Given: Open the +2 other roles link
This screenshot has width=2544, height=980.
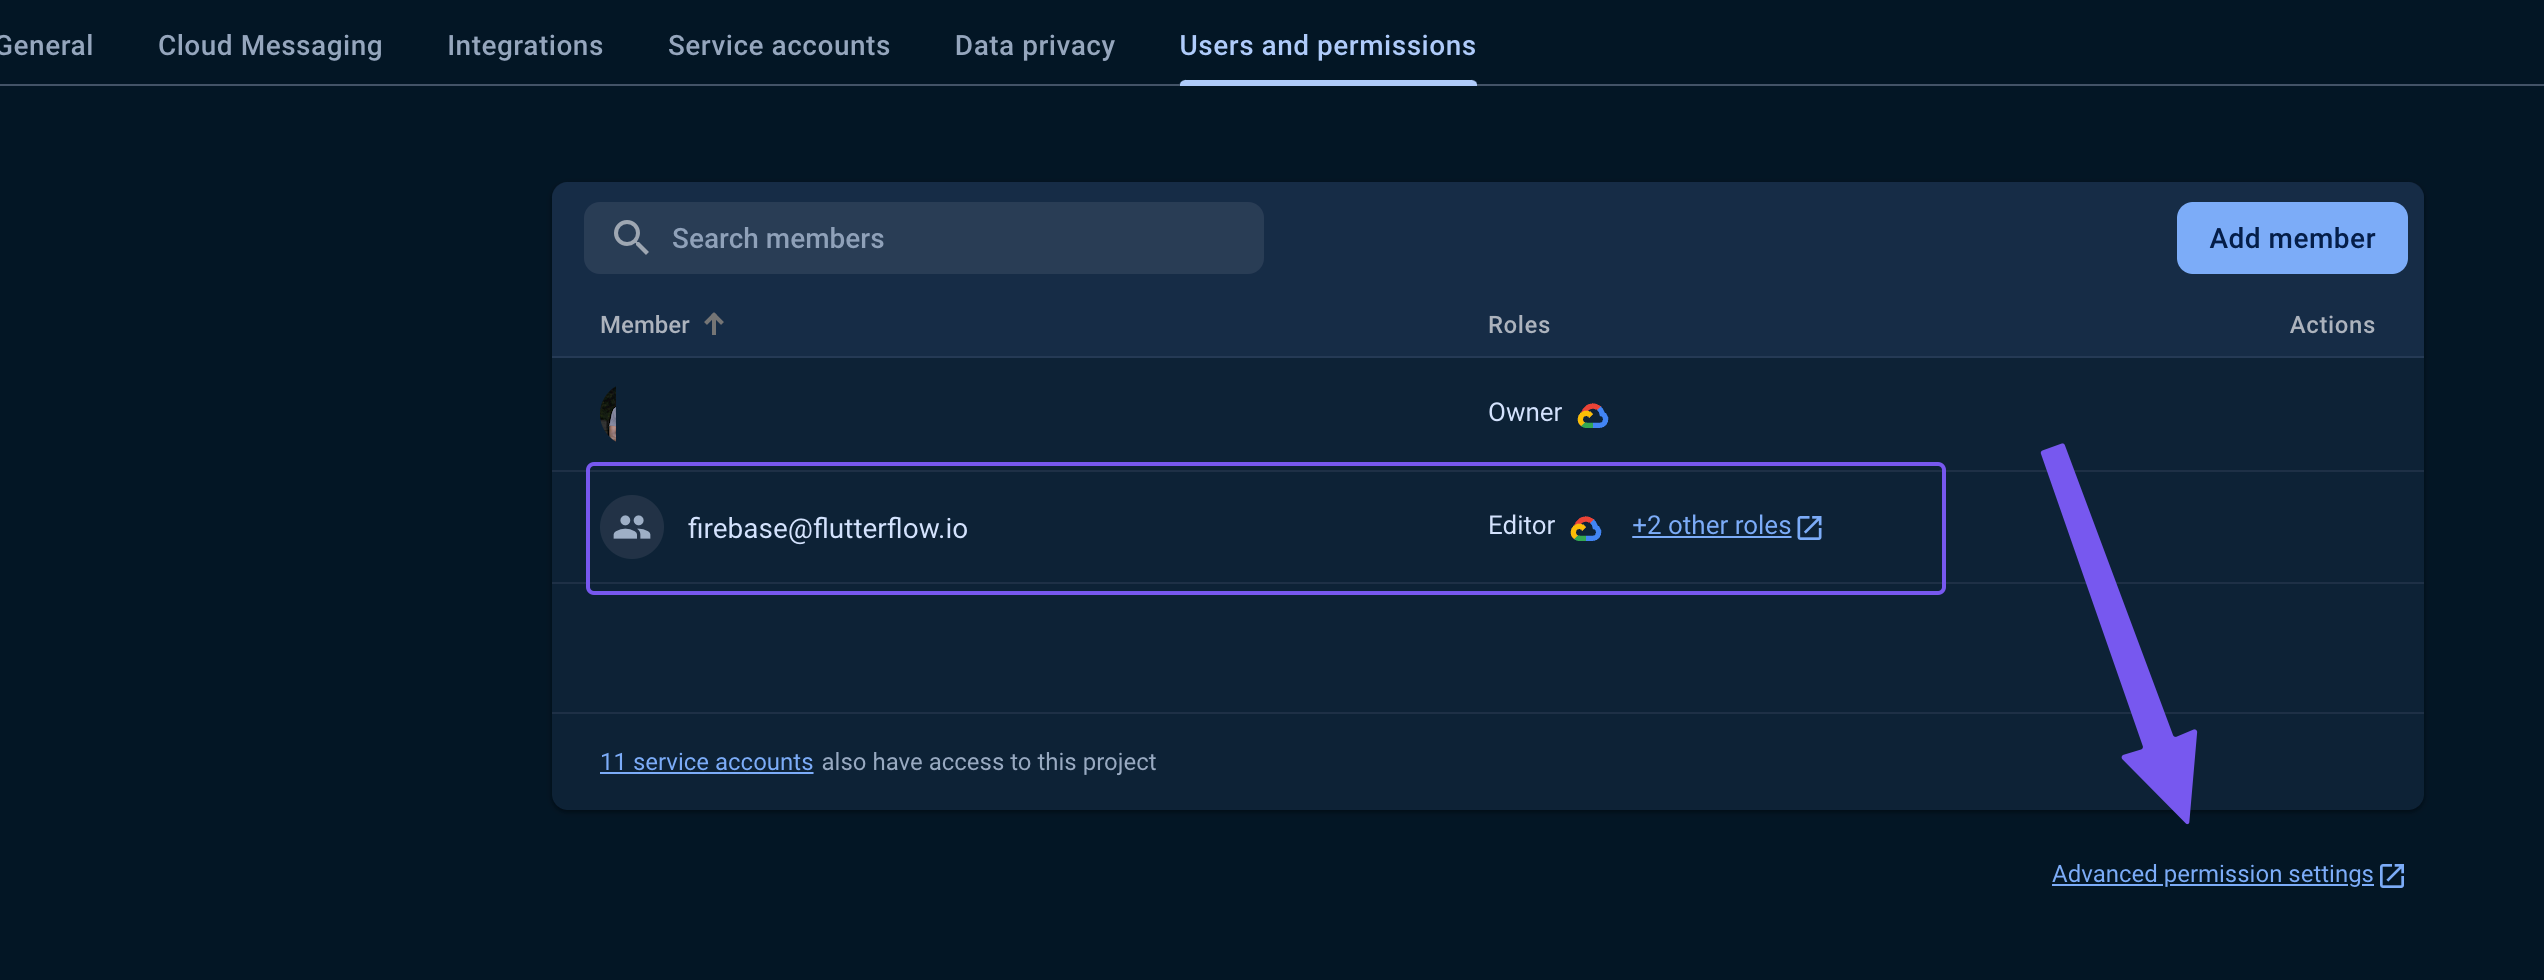Looking at the screenshot, I should click(1711, 526).
